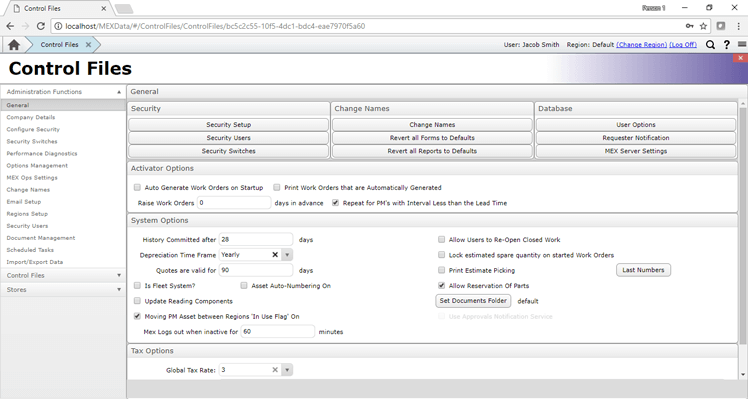
Task: Open Email Setup in the sidebar
Action: click(x=24, y=202)
